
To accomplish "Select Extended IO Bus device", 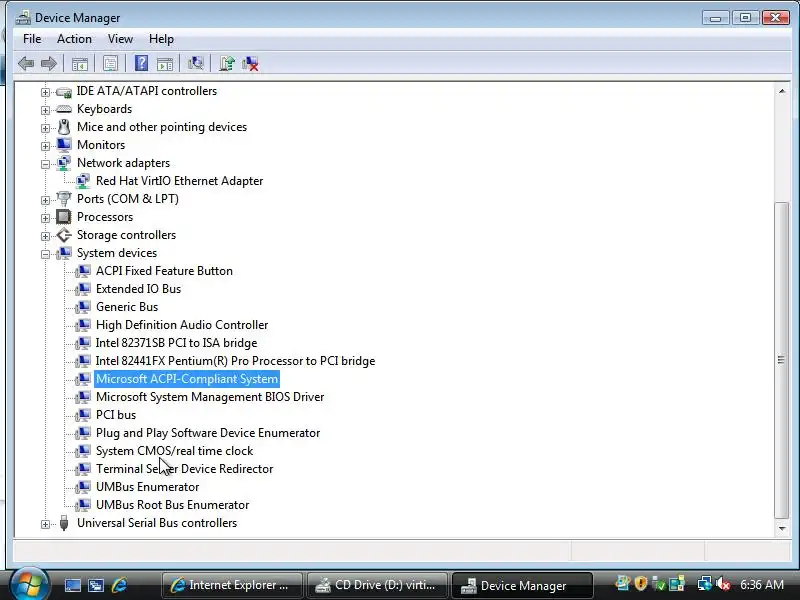I will click(x=138, y=289).
